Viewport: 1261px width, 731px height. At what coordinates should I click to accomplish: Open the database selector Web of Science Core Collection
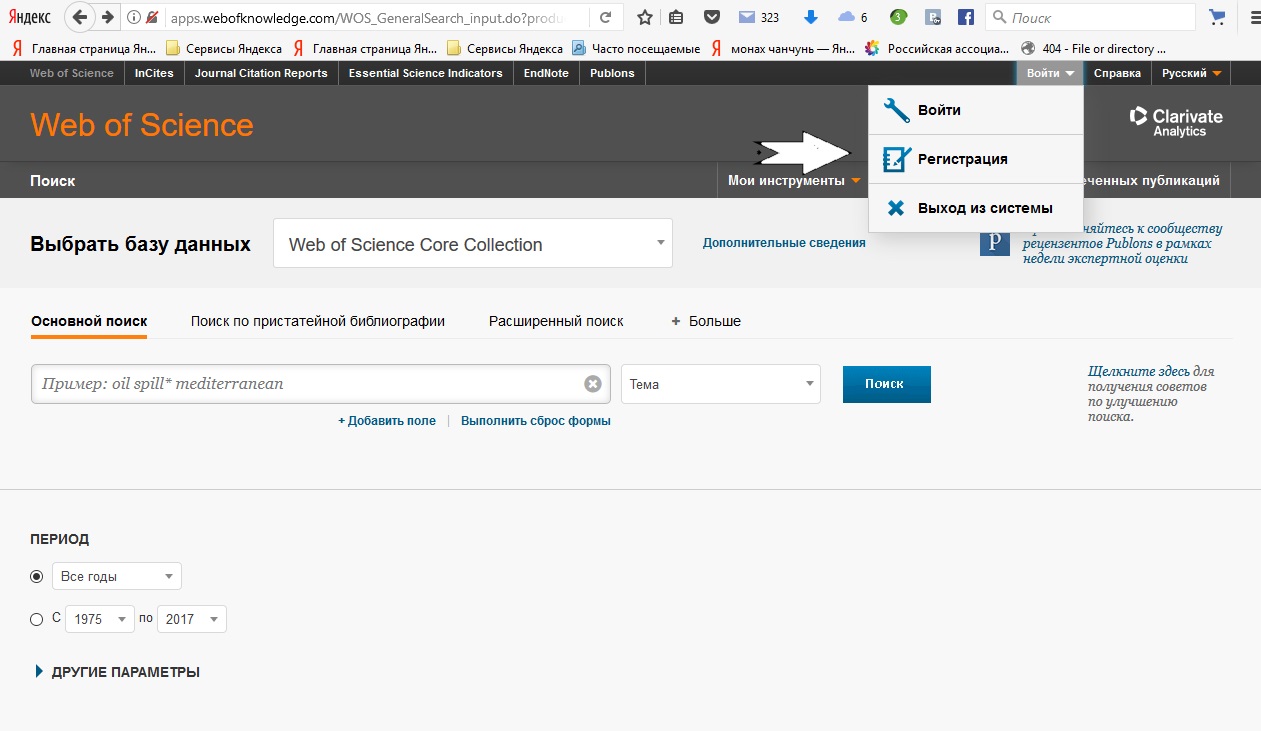tap(473, 244)
